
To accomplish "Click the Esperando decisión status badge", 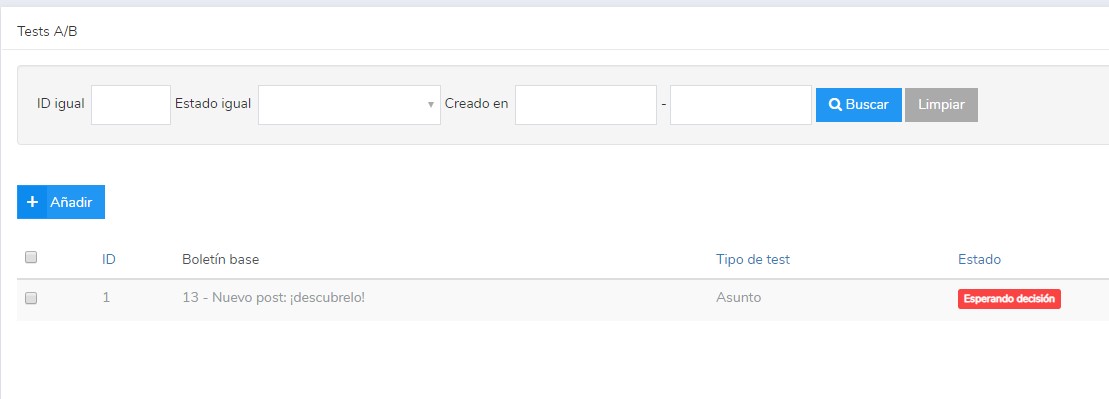I will coord(1009,299).
